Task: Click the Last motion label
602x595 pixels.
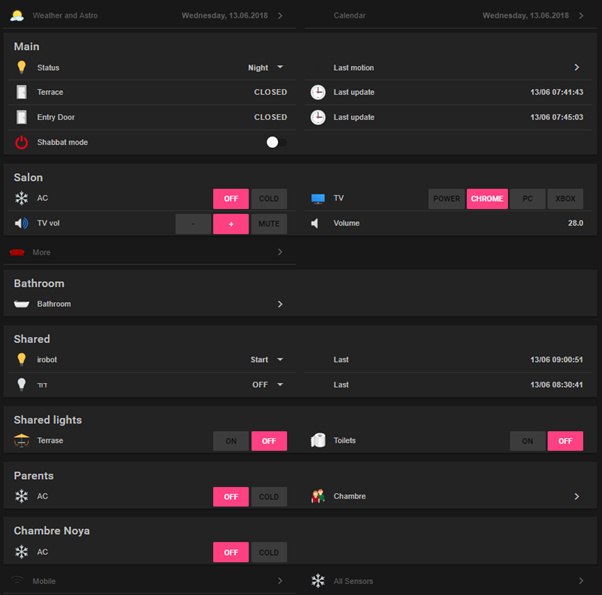Action: point(354,68)
